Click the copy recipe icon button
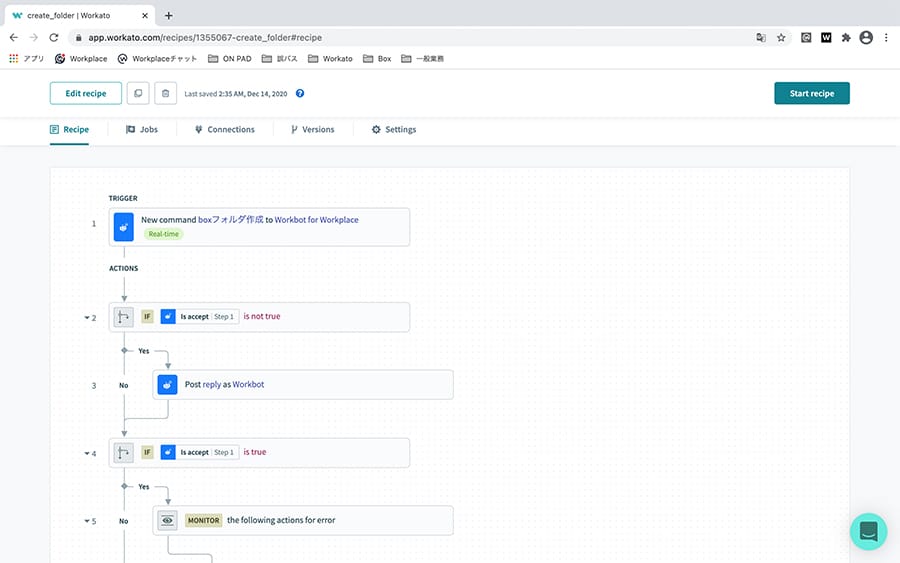The height and width of the screenshot is (563, 900). [x=138, y=93]
